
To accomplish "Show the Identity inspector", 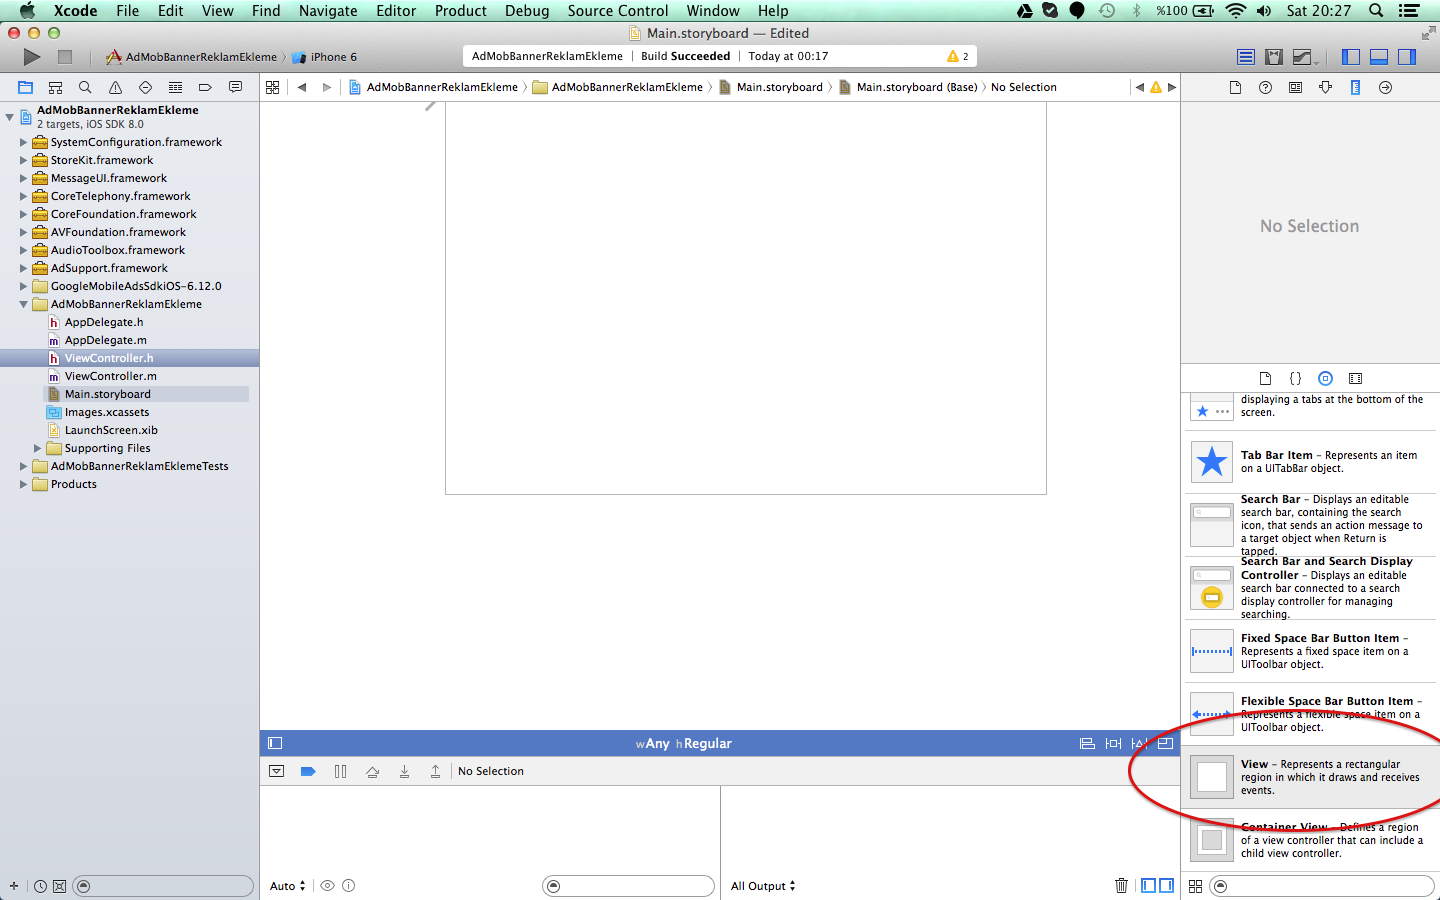I will click(x=1295, y=87).
